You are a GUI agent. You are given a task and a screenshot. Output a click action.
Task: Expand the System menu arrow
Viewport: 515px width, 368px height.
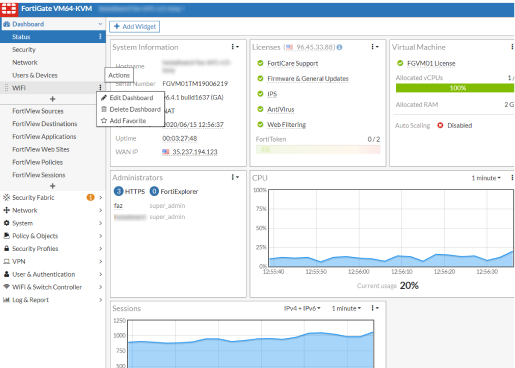click(100, 223)
